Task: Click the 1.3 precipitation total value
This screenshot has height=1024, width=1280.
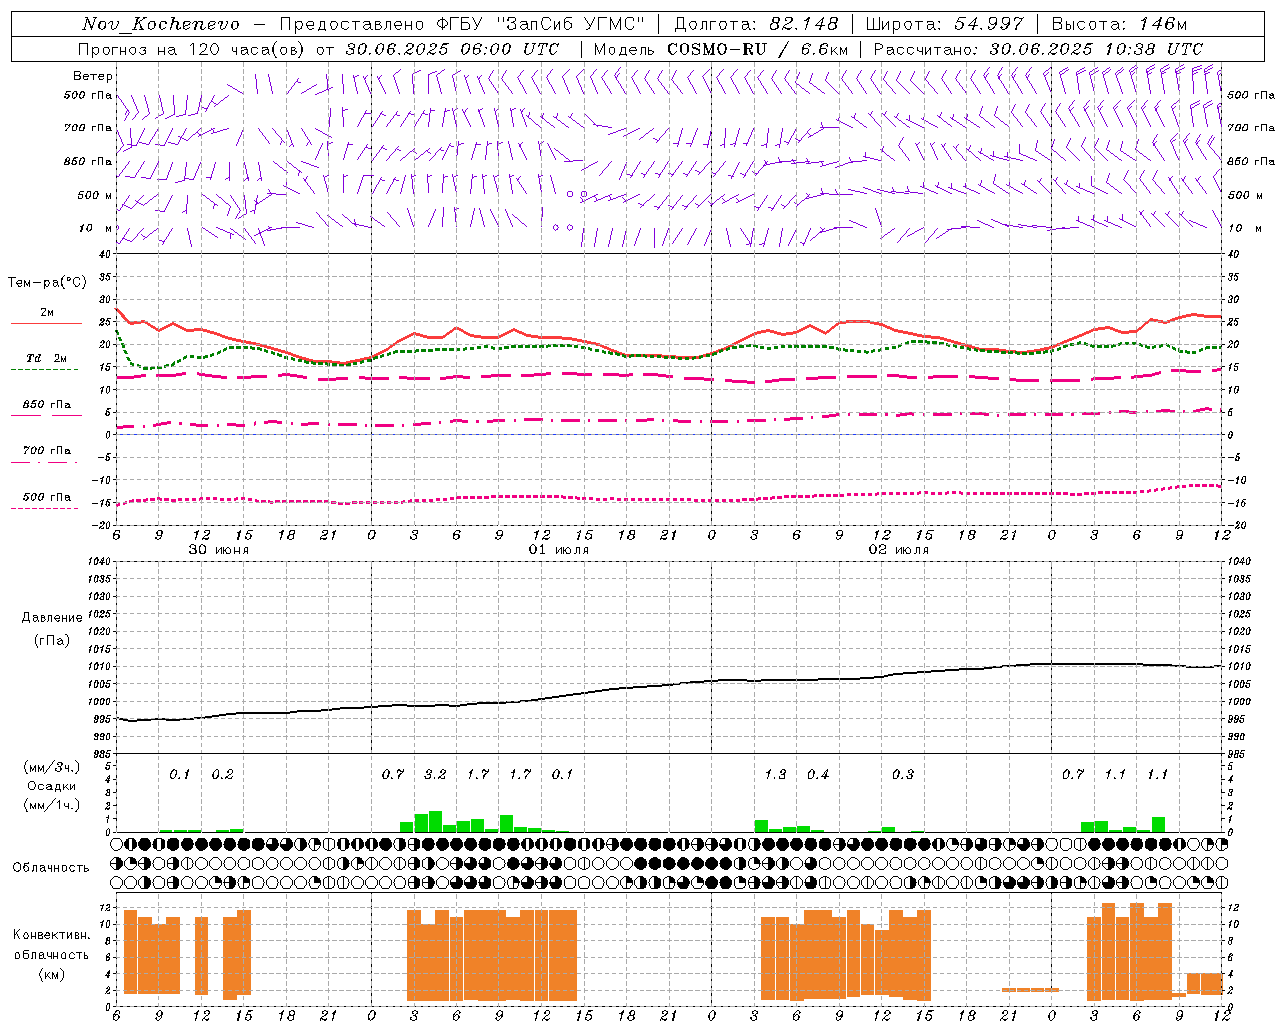Action: 775,775
